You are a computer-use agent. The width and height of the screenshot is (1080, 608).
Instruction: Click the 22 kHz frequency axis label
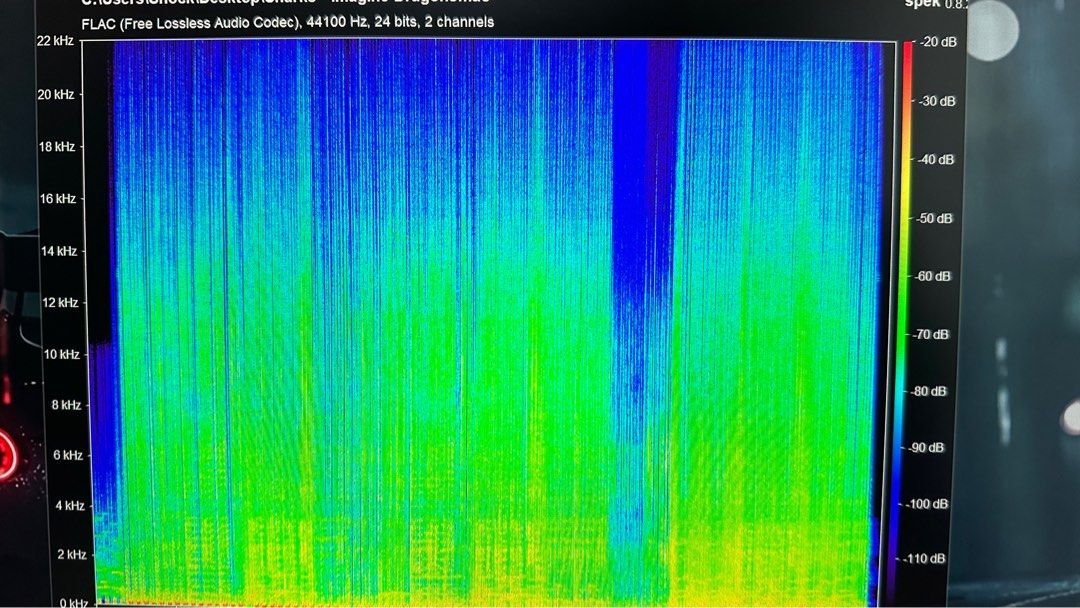54,41
